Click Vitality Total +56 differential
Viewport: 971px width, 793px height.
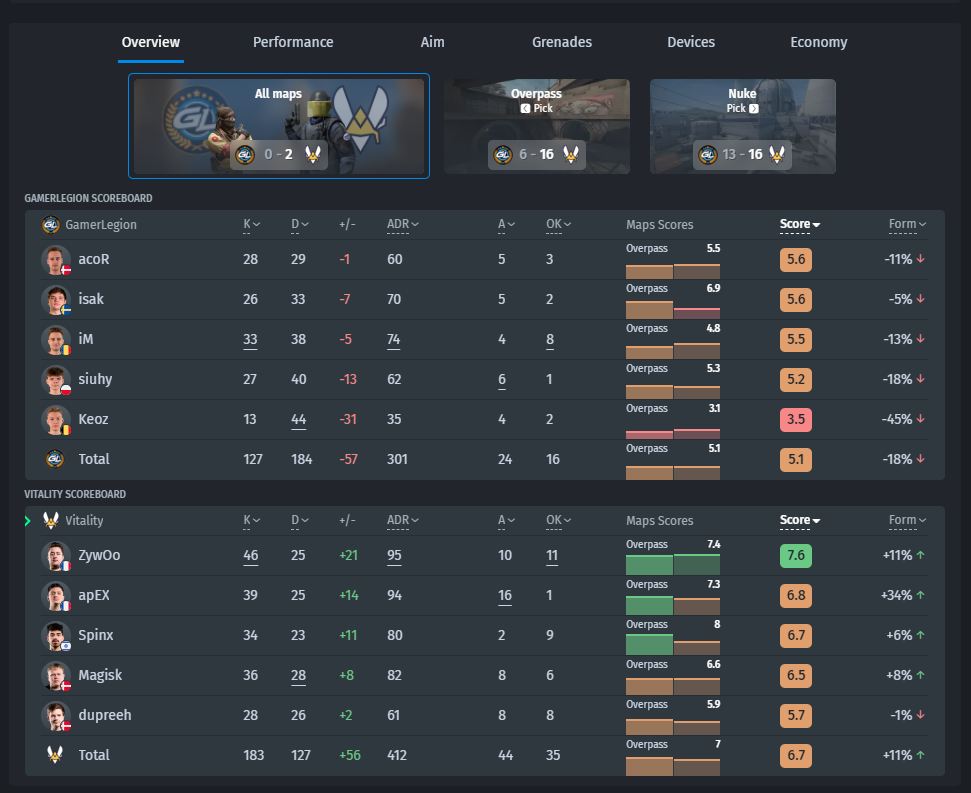350,755
